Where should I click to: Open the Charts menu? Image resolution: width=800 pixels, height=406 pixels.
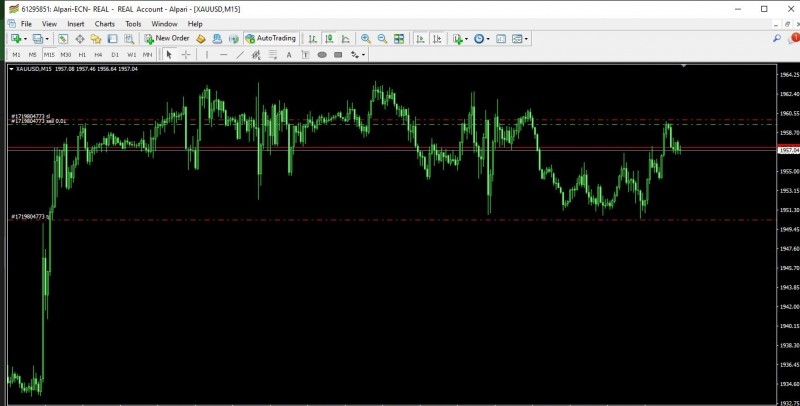coord(105,24)
